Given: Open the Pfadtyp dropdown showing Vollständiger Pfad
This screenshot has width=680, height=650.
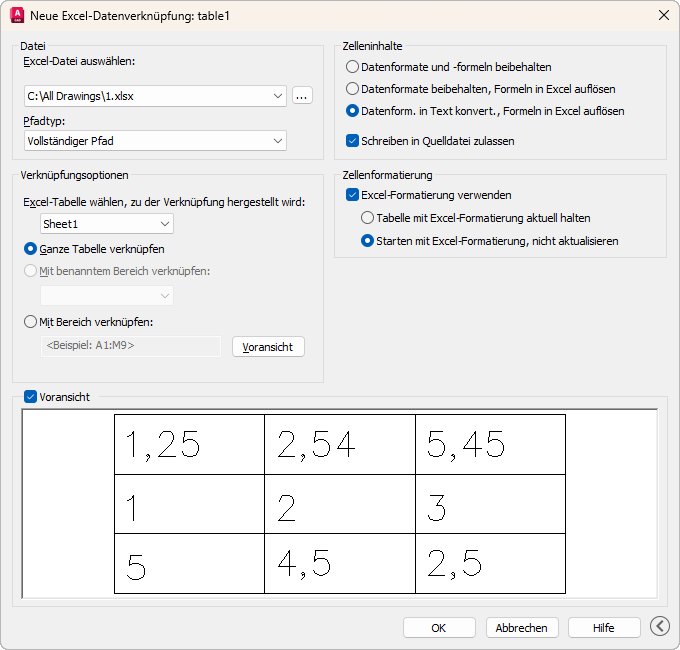Looking at the screenshot, I should (155, 141).
